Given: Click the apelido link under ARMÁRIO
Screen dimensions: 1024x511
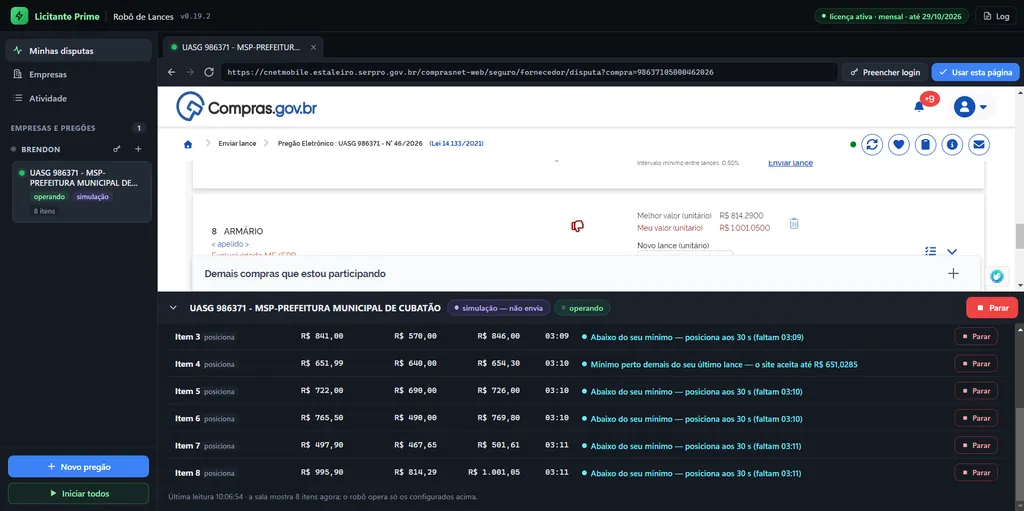Looking at the screenshot, I should pos(230,244).
